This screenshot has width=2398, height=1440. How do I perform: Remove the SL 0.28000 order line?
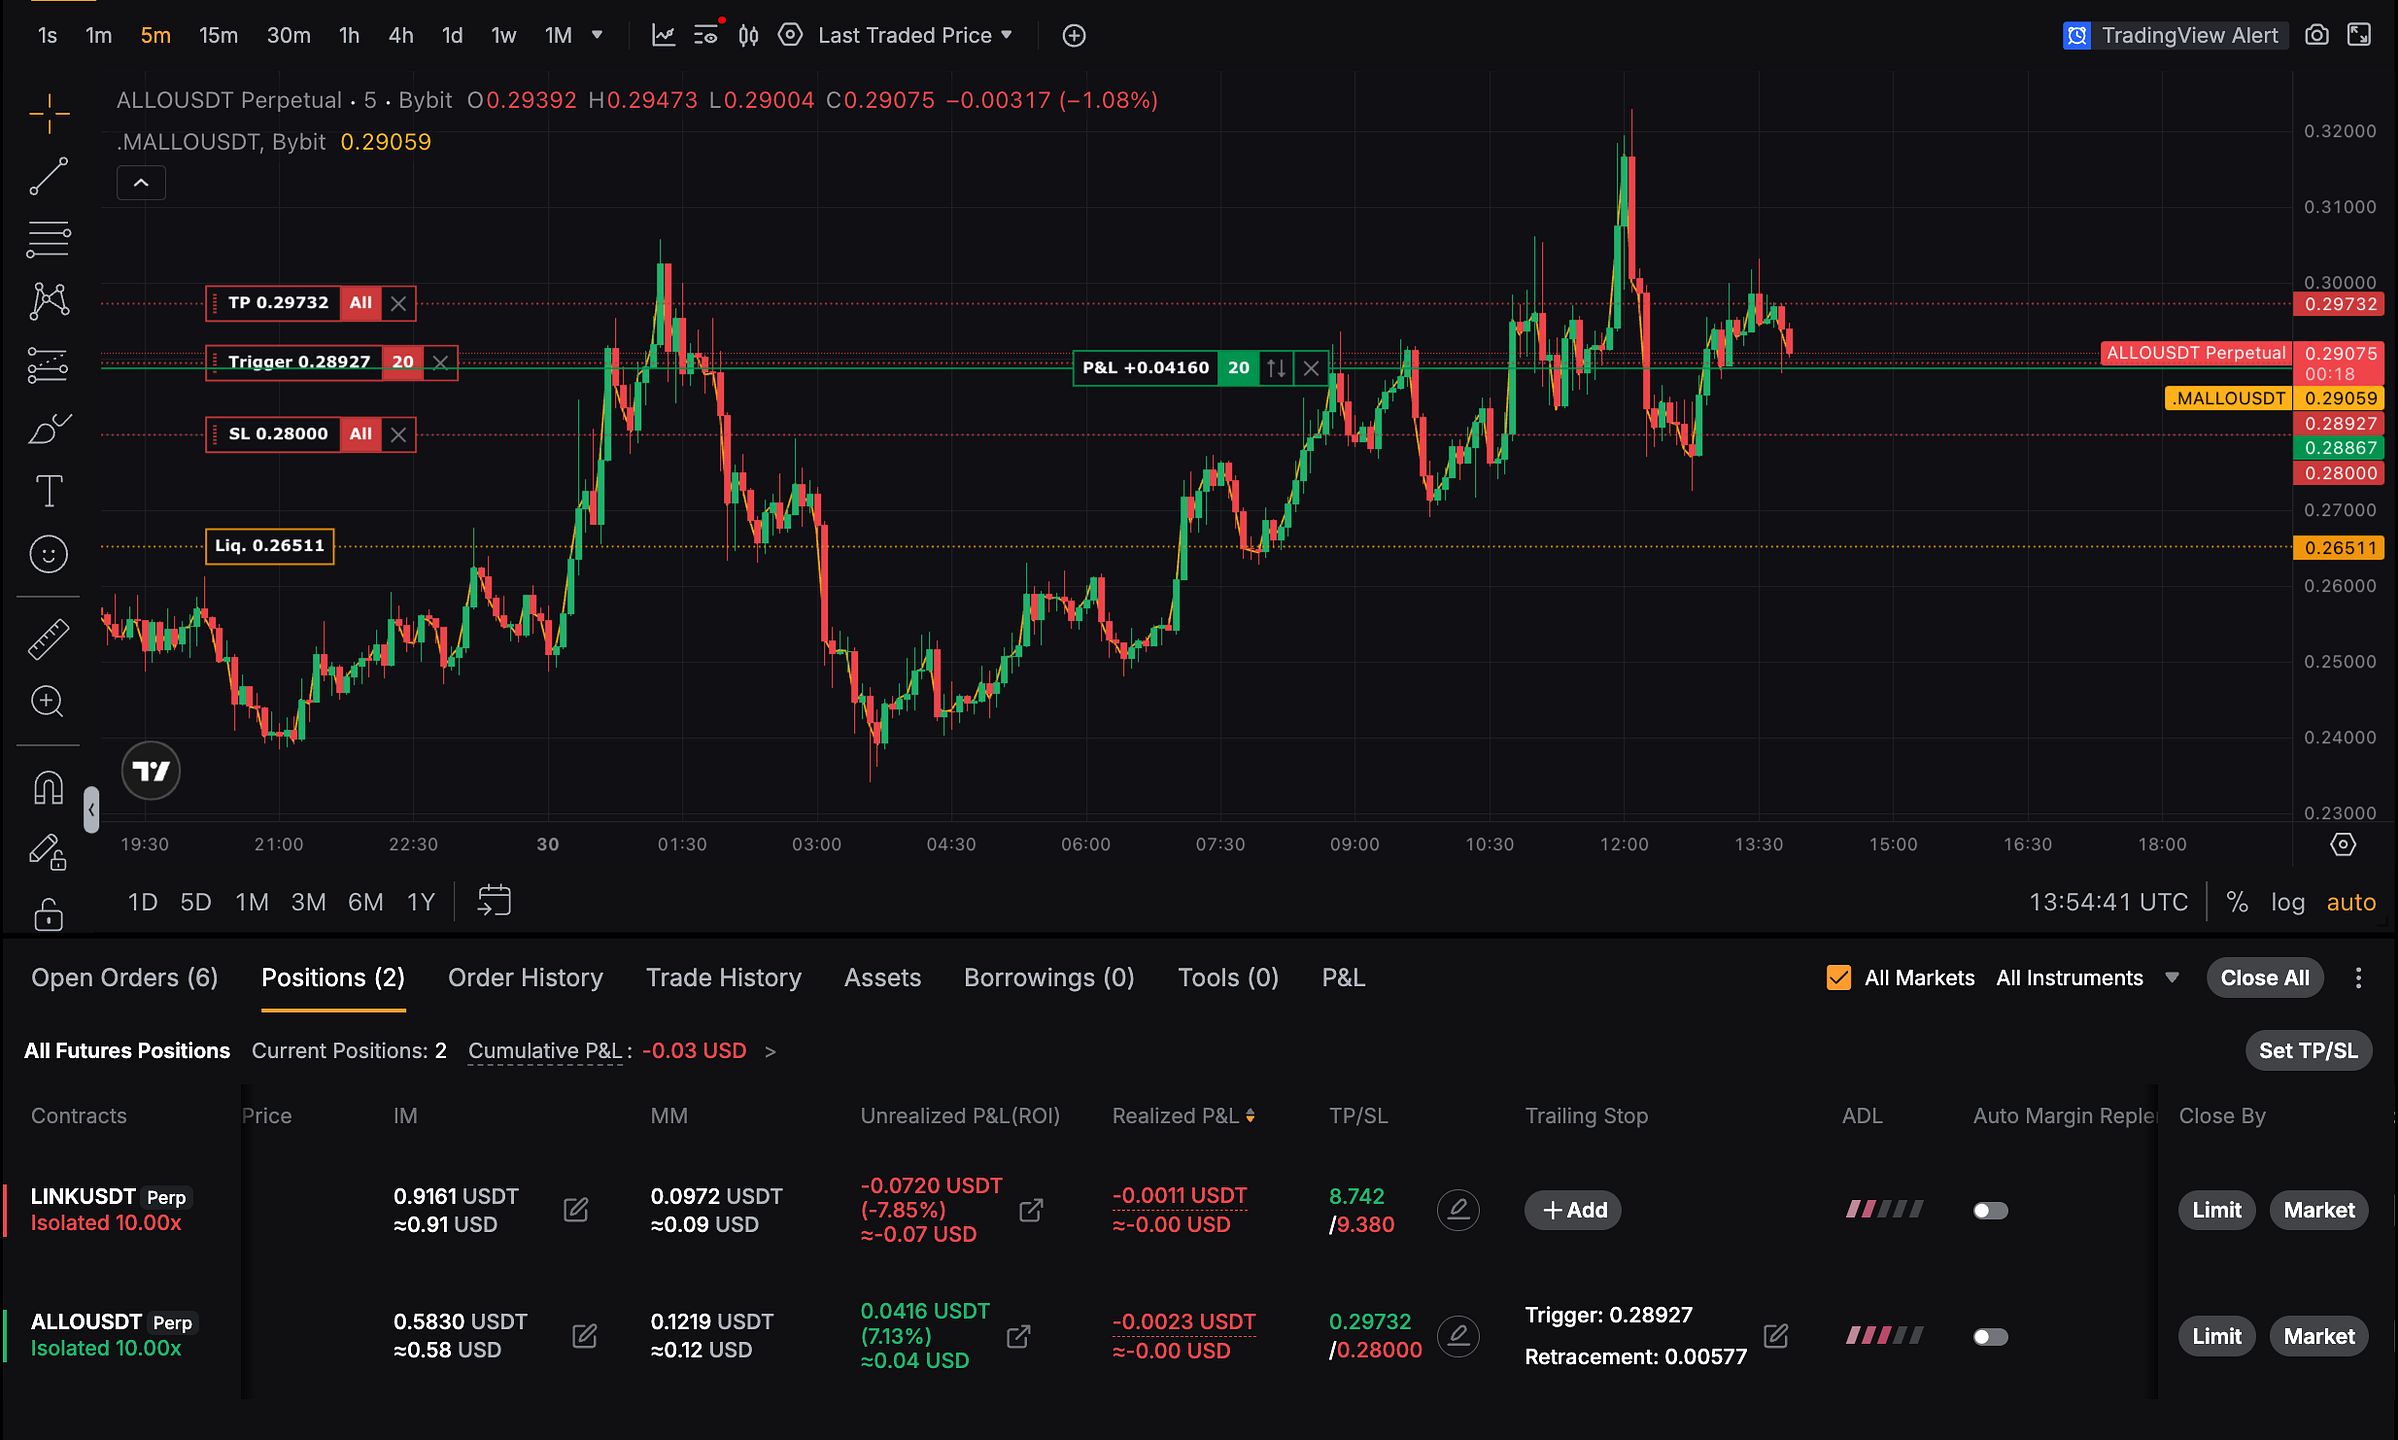(398, 434)
